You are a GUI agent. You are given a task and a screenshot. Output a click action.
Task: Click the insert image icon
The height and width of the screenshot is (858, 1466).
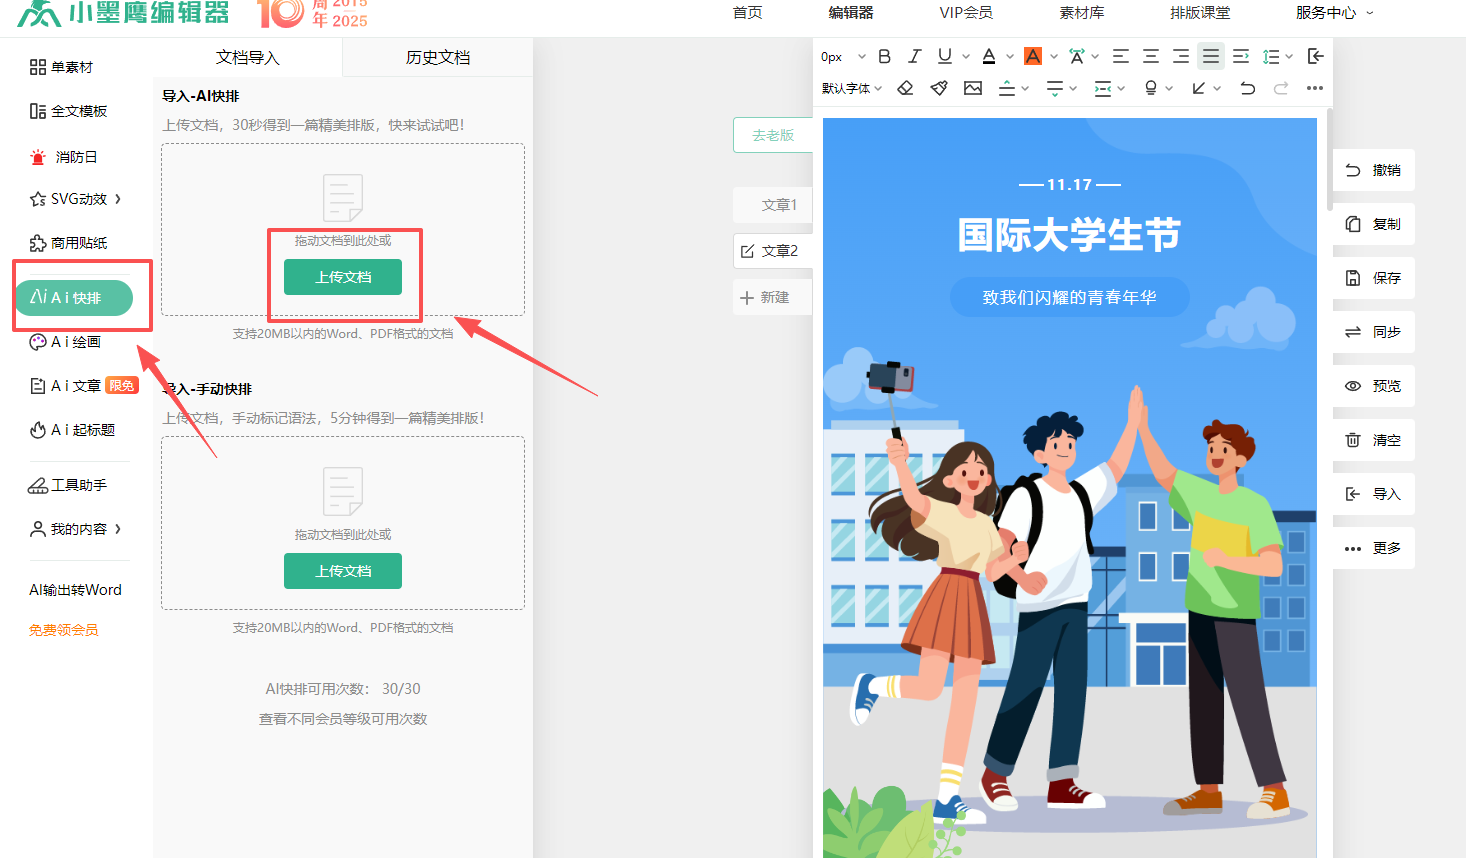point(973,88)
